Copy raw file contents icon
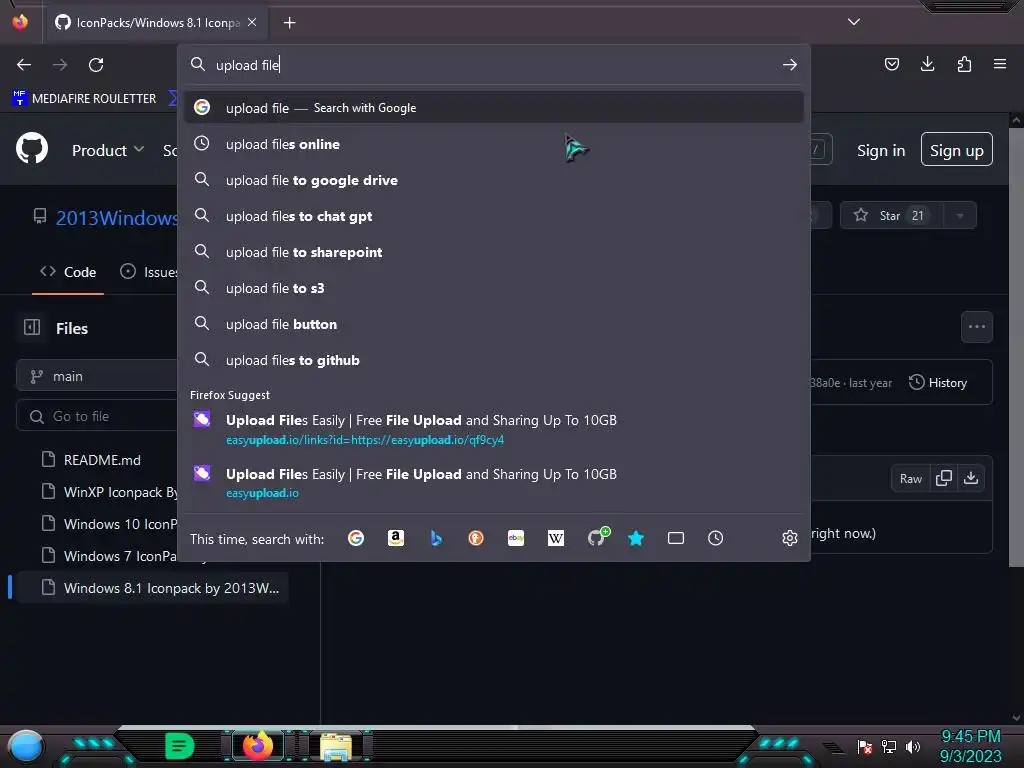The image size is (1024, 768). coord(944,479)
